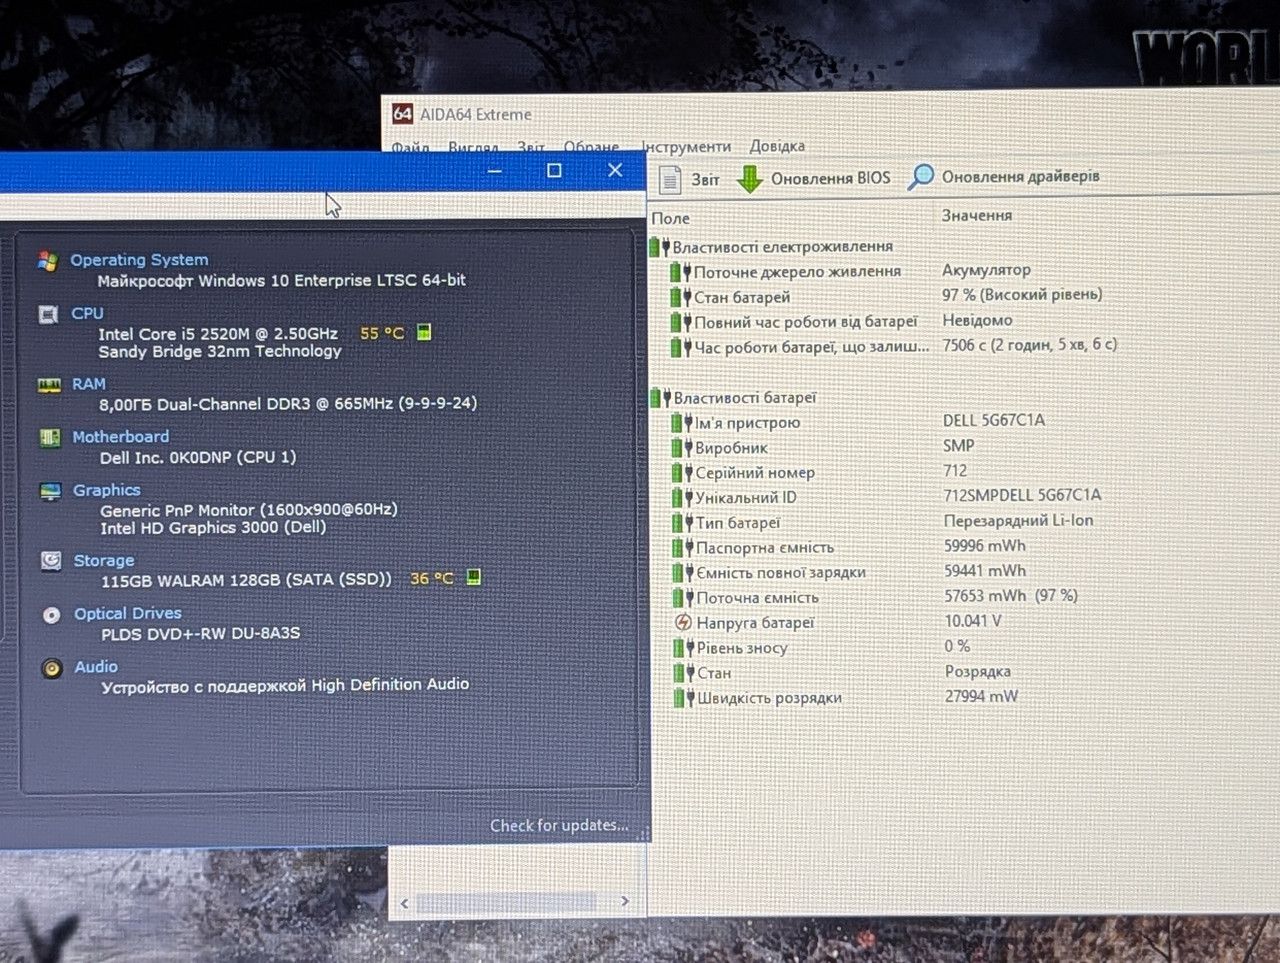1280x963 pixels.
Task: Click the CPU temperature chip icon
Action: (424, 332)
